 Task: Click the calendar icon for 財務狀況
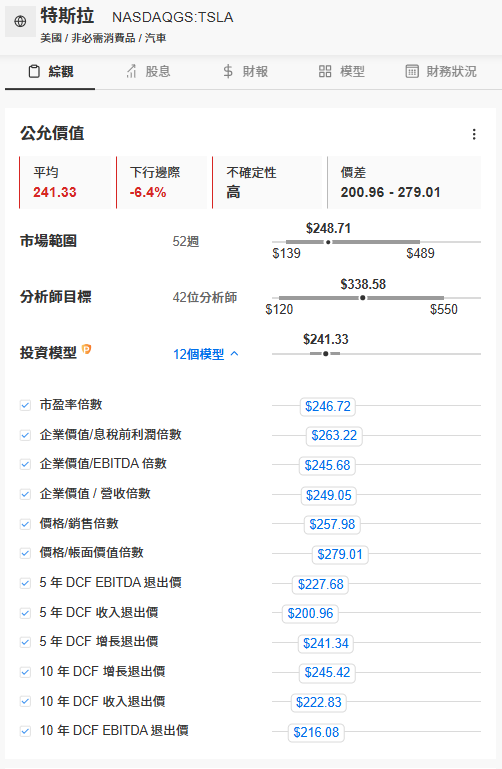(412, 72)
